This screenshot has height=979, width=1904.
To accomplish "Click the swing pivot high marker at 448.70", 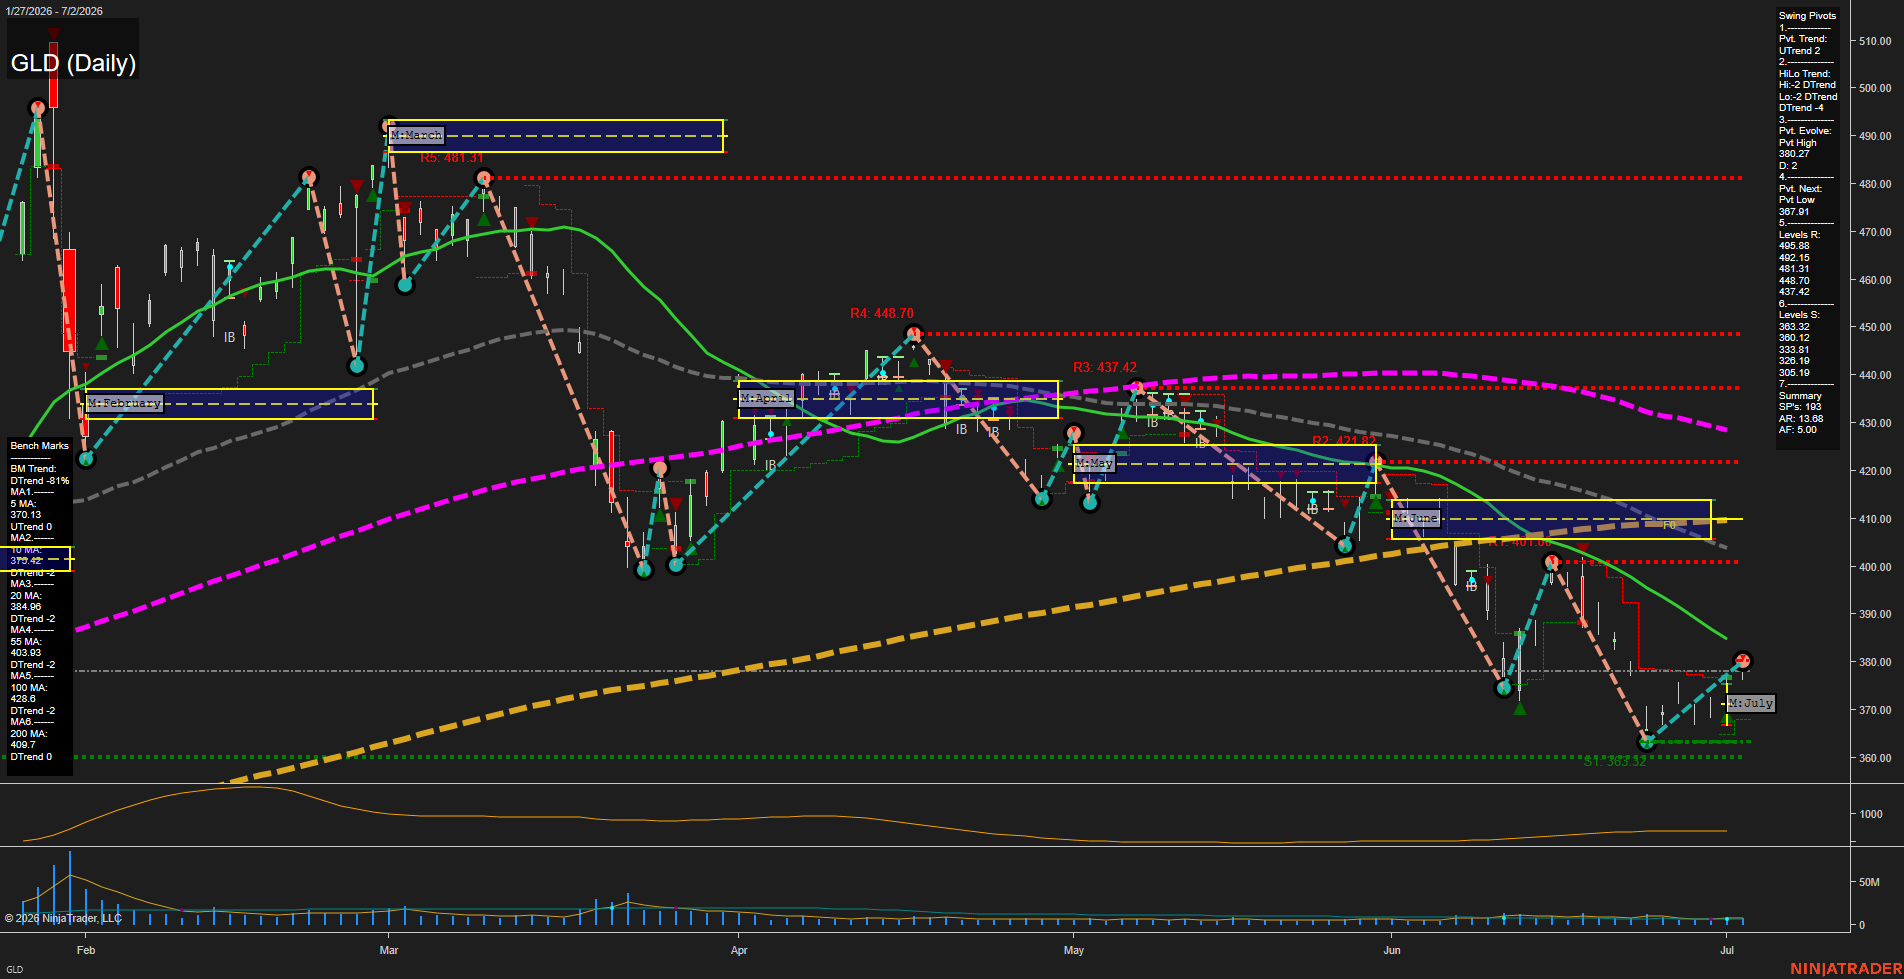I will click(x=912, y=333).
